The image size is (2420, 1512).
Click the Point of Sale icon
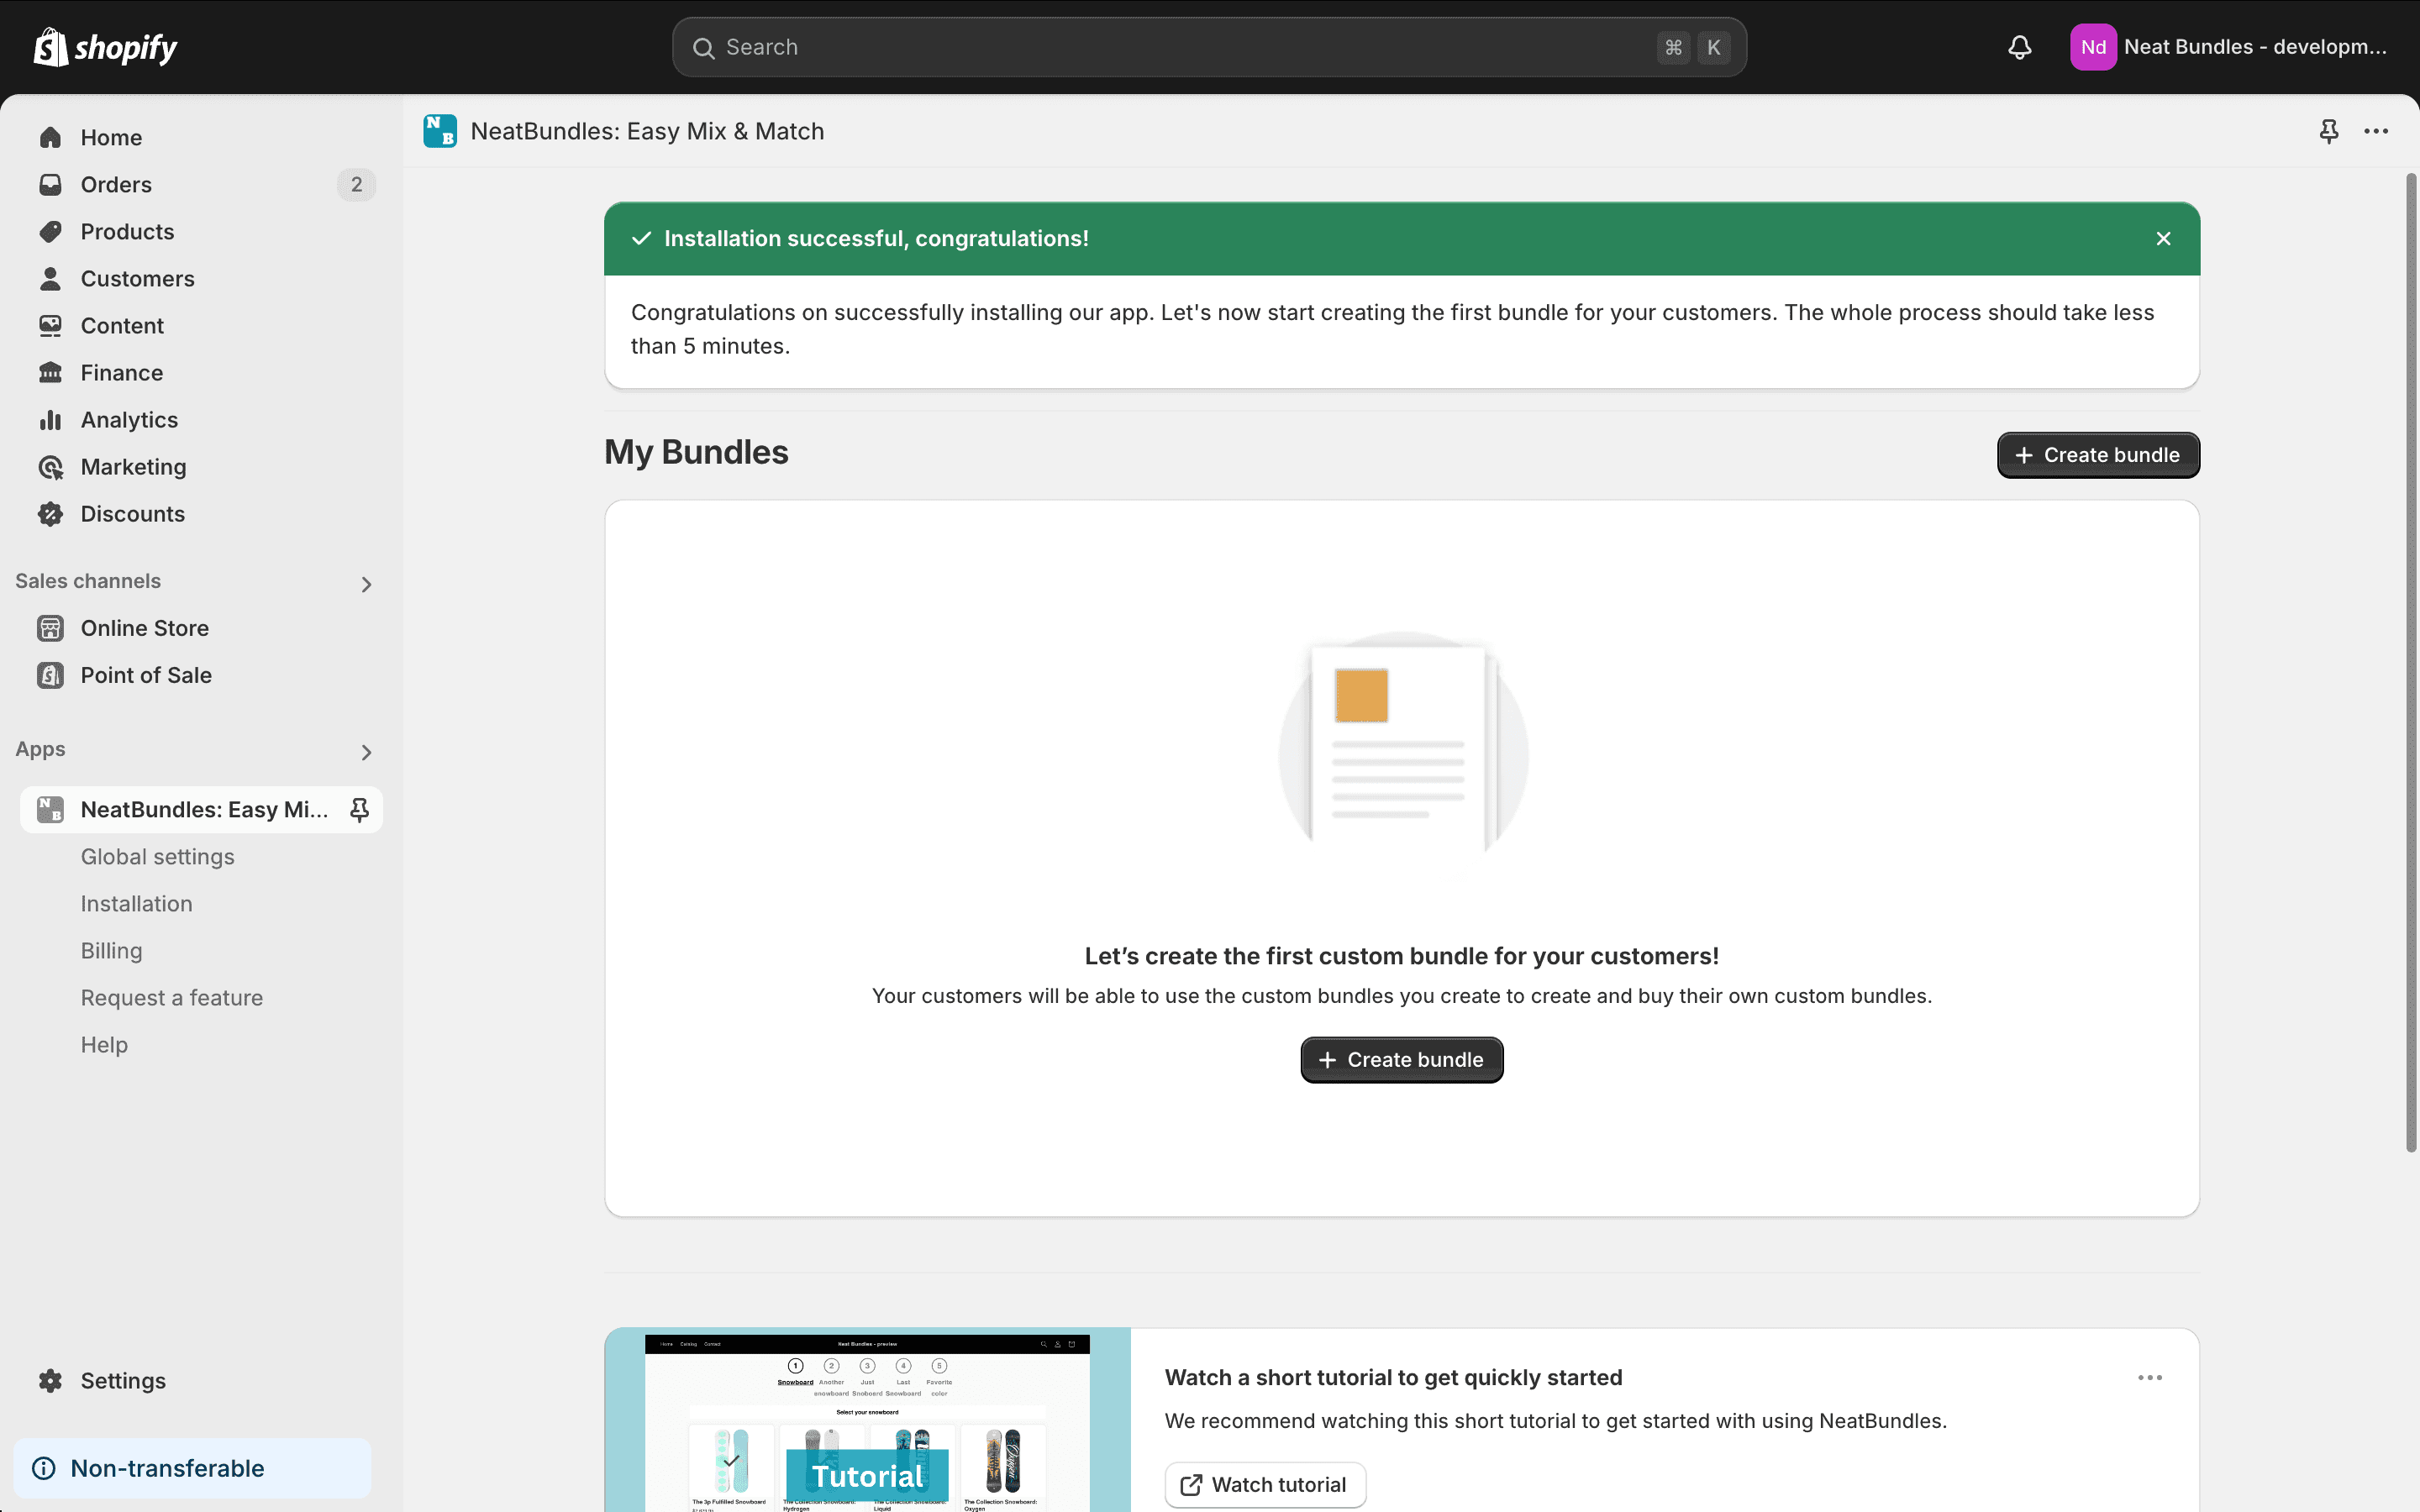coord(50,675)
